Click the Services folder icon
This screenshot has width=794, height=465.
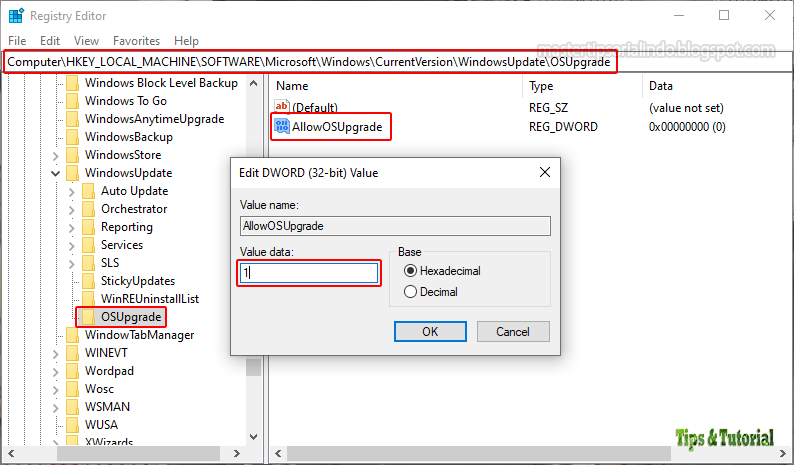[x=89, y=245]
